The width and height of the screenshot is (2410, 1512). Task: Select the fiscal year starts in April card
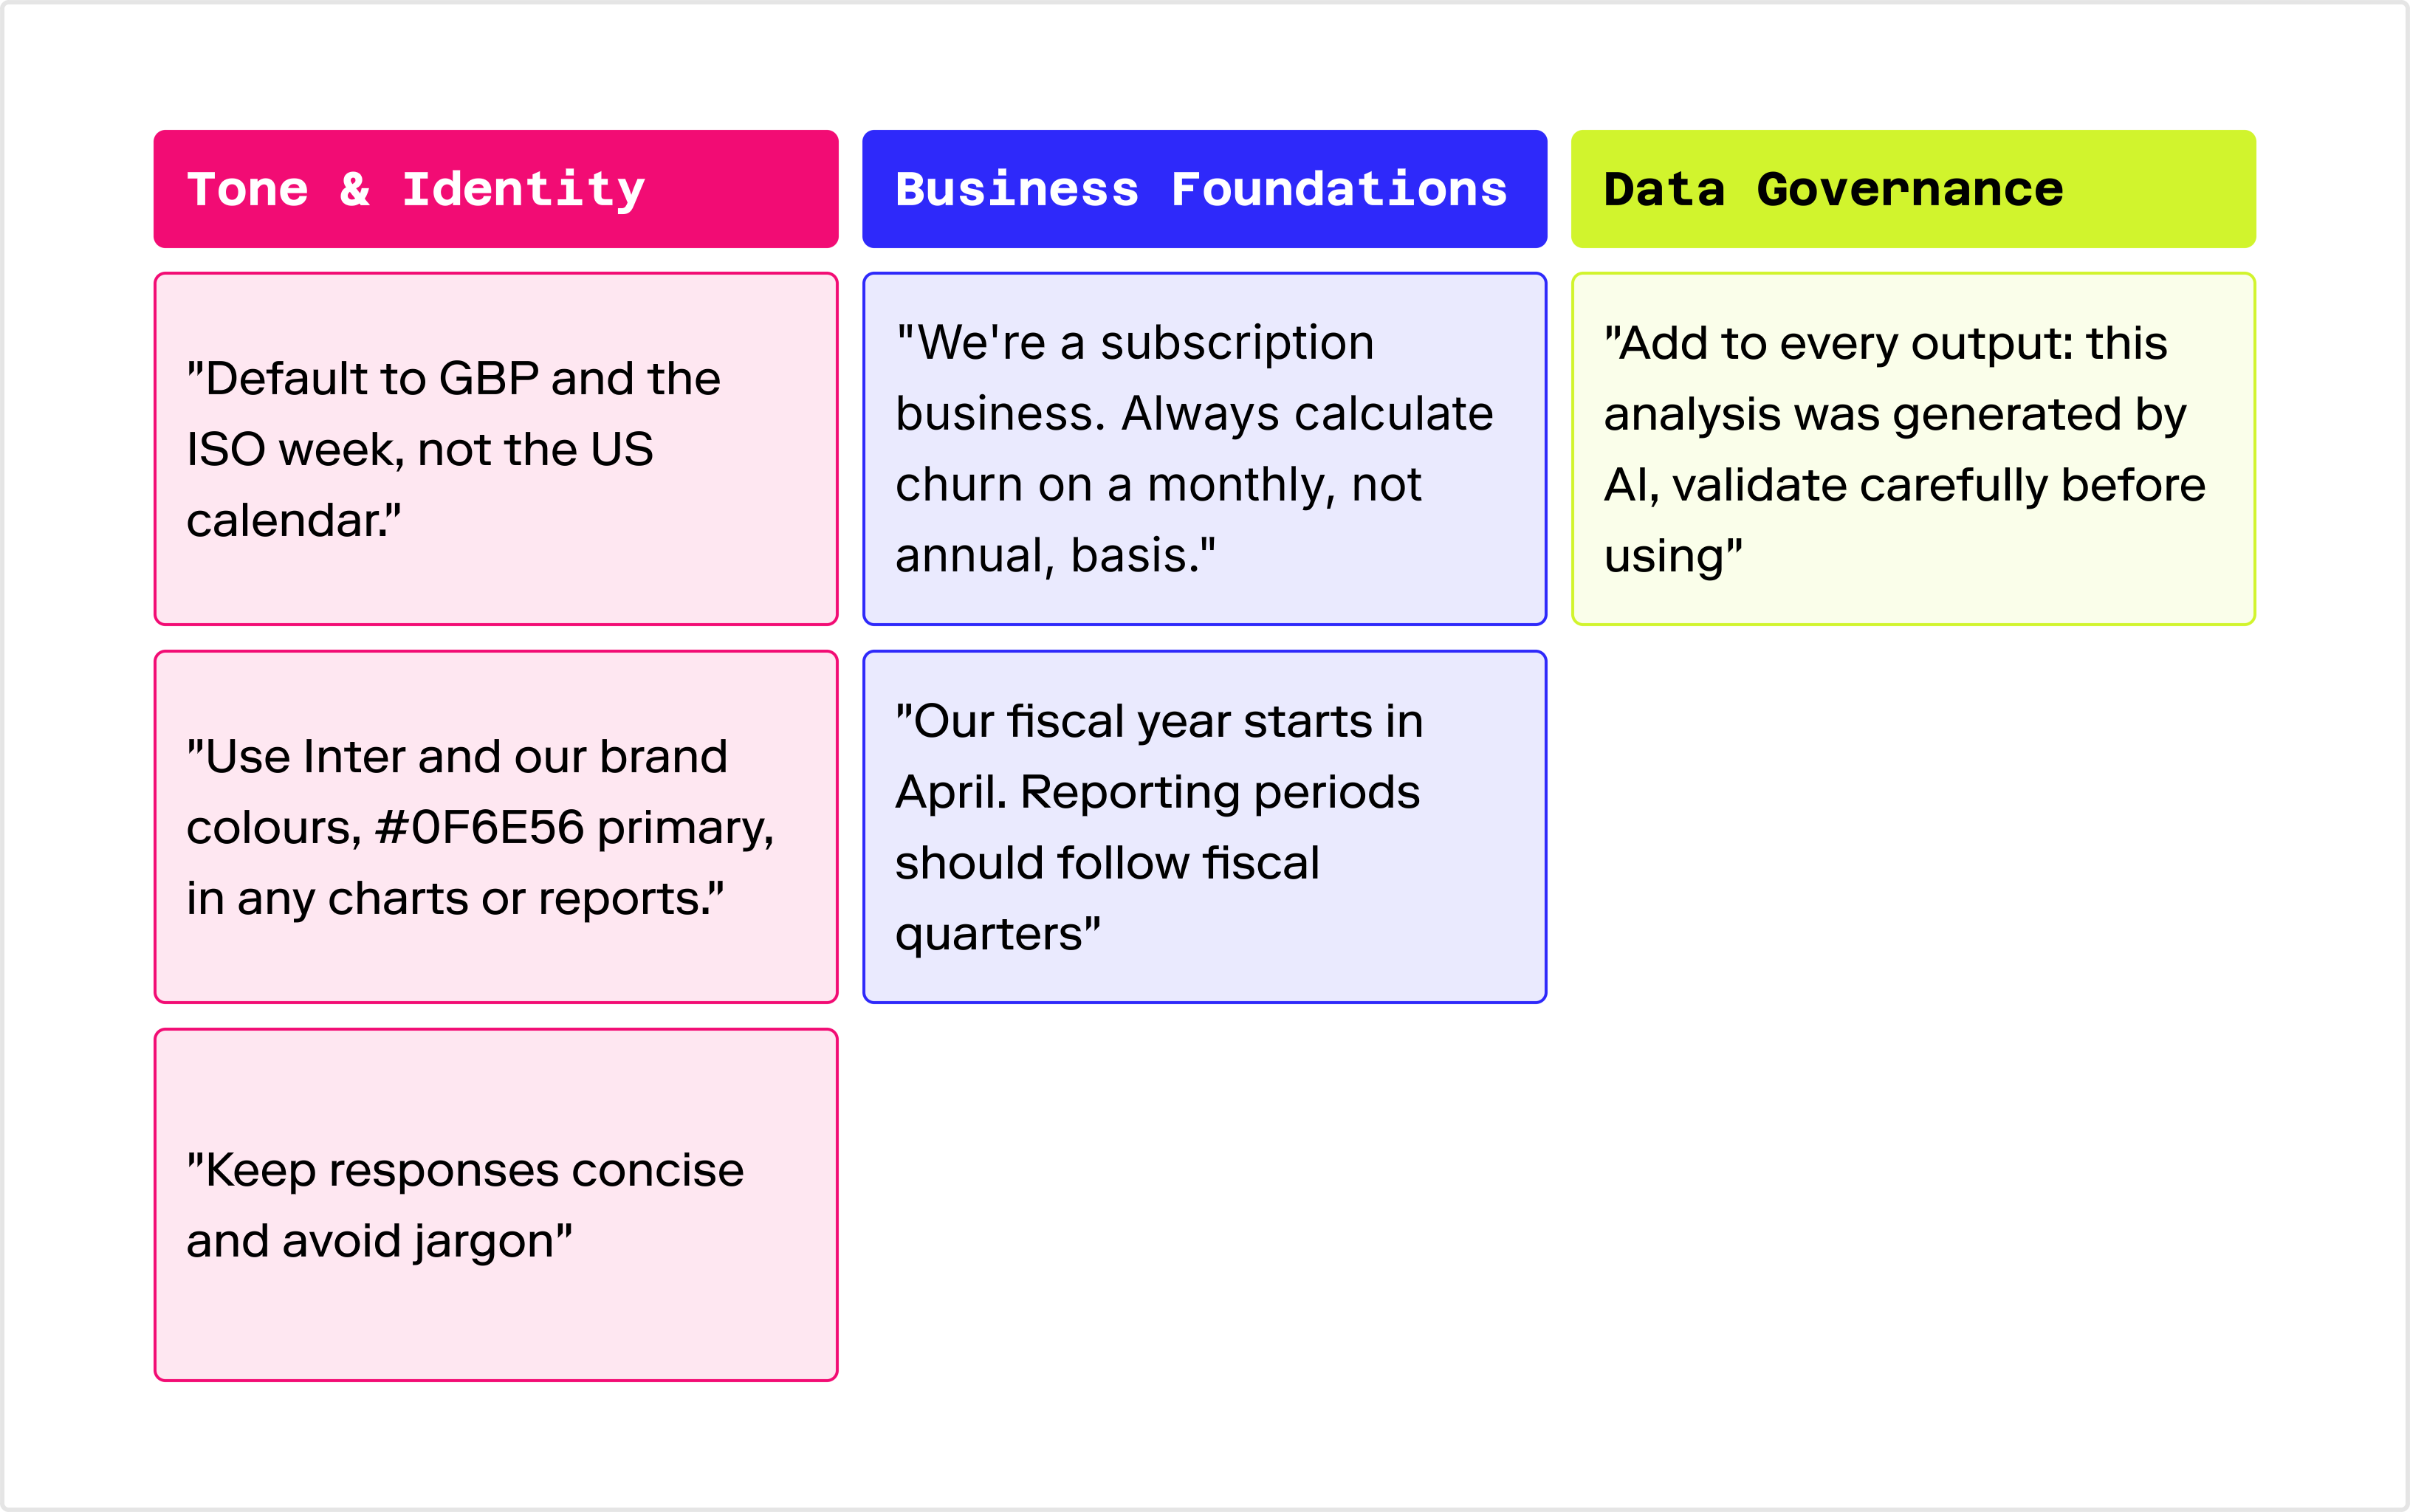(x=1204, y=827)
